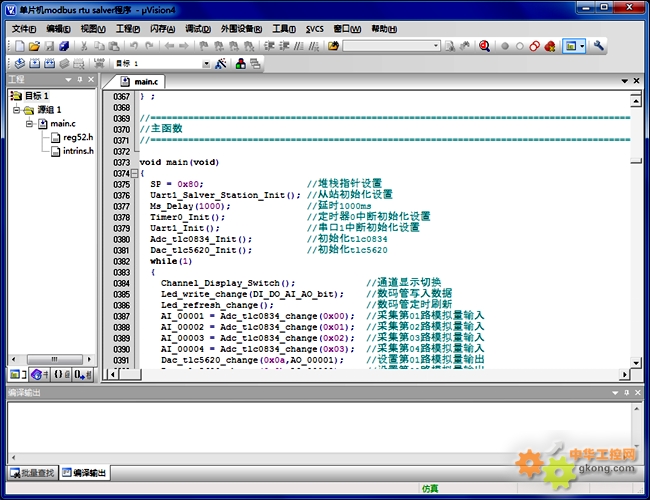Save the current file with floppy icon
This screenshot has width=650, height=500.
49,46
